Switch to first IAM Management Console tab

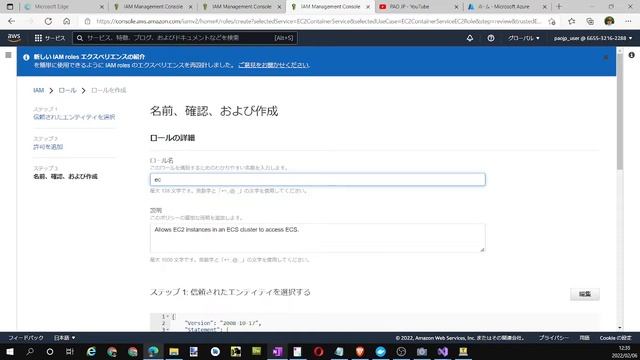(152, 7)
